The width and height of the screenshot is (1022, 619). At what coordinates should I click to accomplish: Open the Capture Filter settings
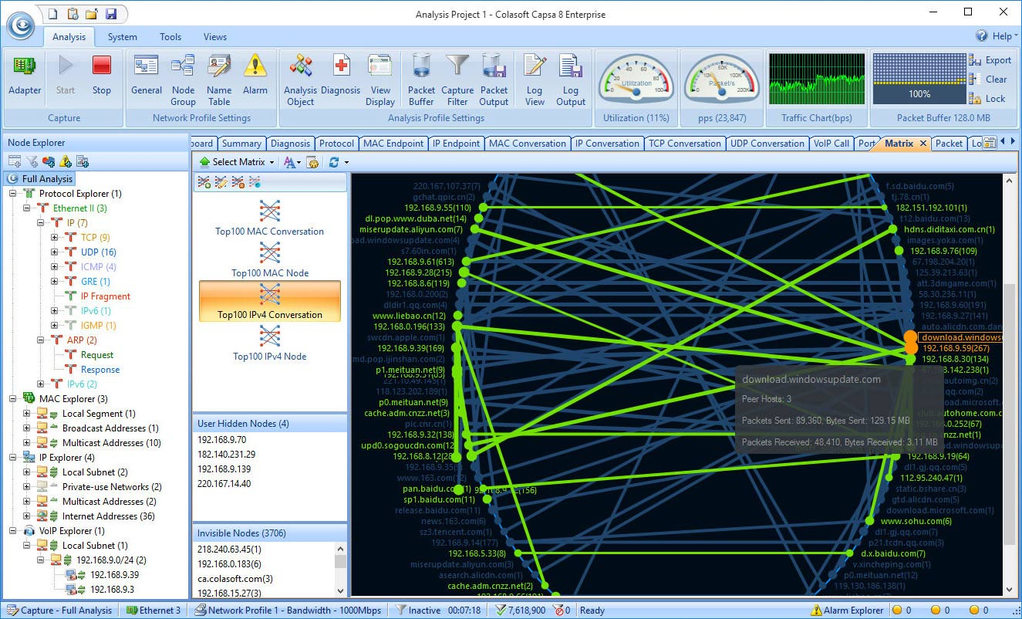tap(458, 80)
